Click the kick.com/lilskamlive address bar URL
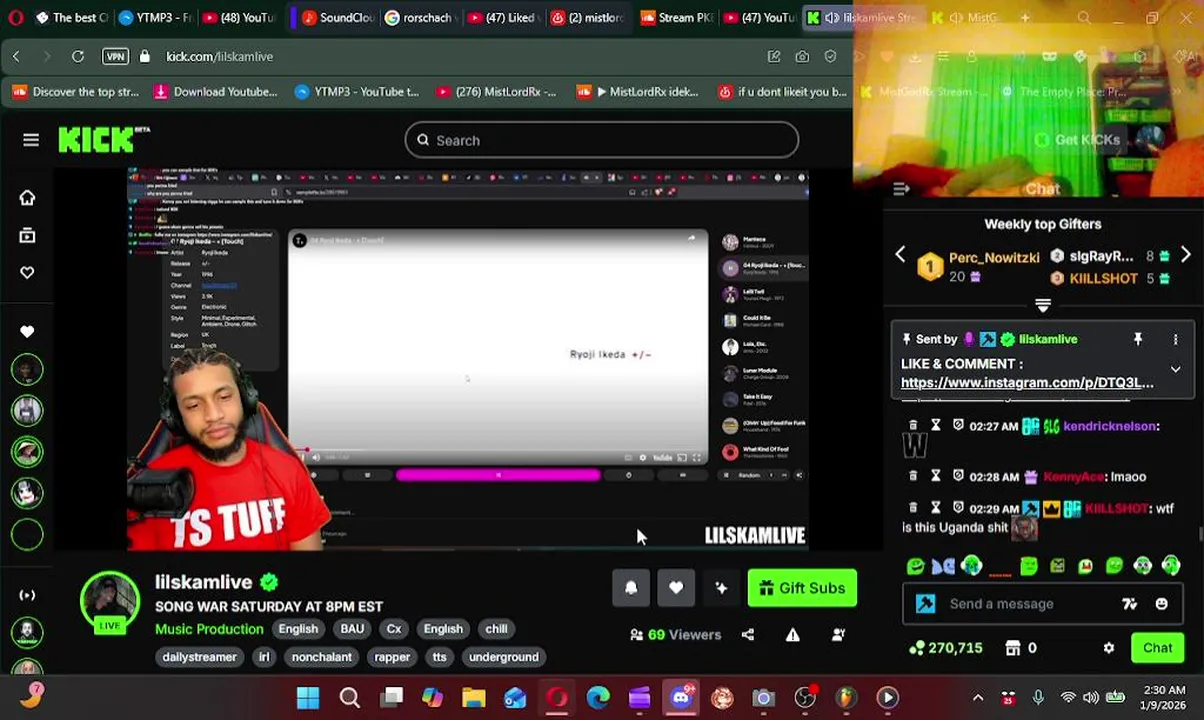 coord(219,57)
